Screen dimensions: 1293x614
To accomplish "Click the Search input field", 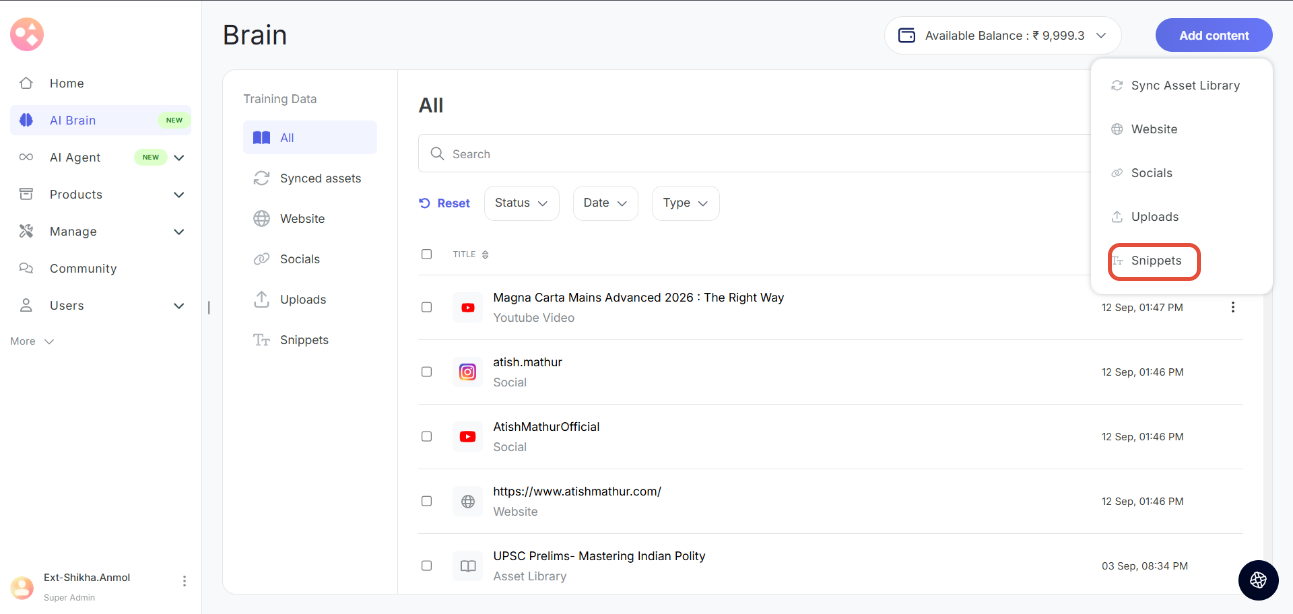I will [x=750, y=154].
